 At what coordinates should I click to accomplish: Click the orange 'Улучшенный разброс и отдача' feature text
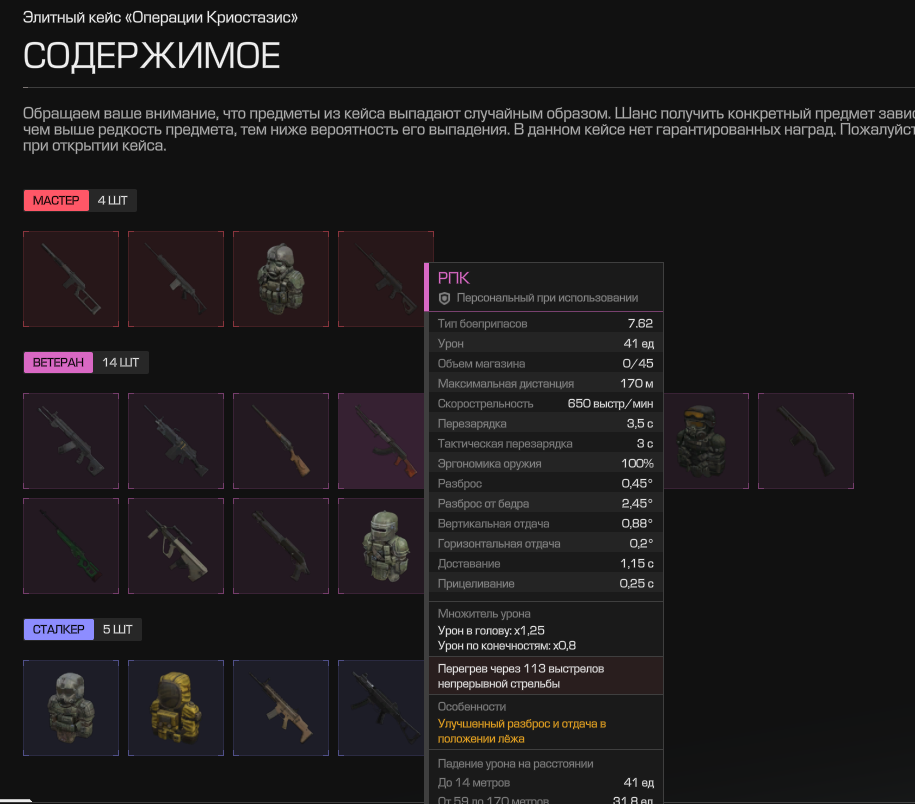pyautogui.click(x=522, y=731)
